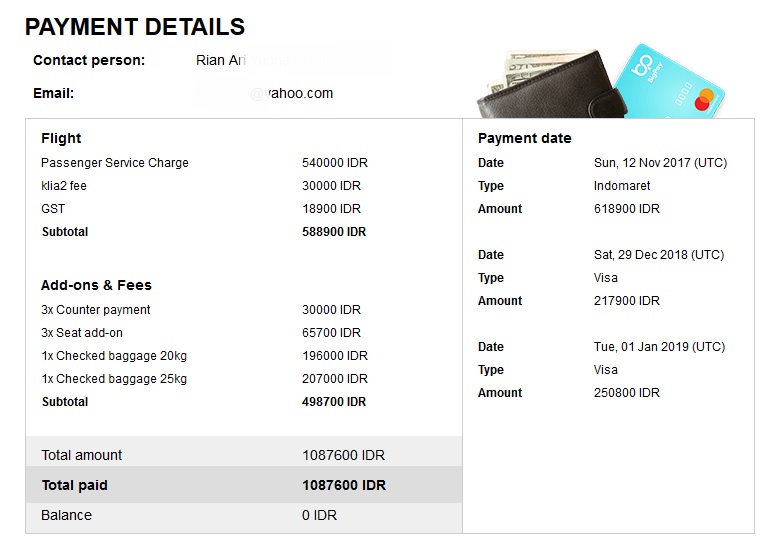Viewport: 765px width, 539px height.
Task: Click the 1x Checked baggage 20kg item
Action: [x=114, y=356]
